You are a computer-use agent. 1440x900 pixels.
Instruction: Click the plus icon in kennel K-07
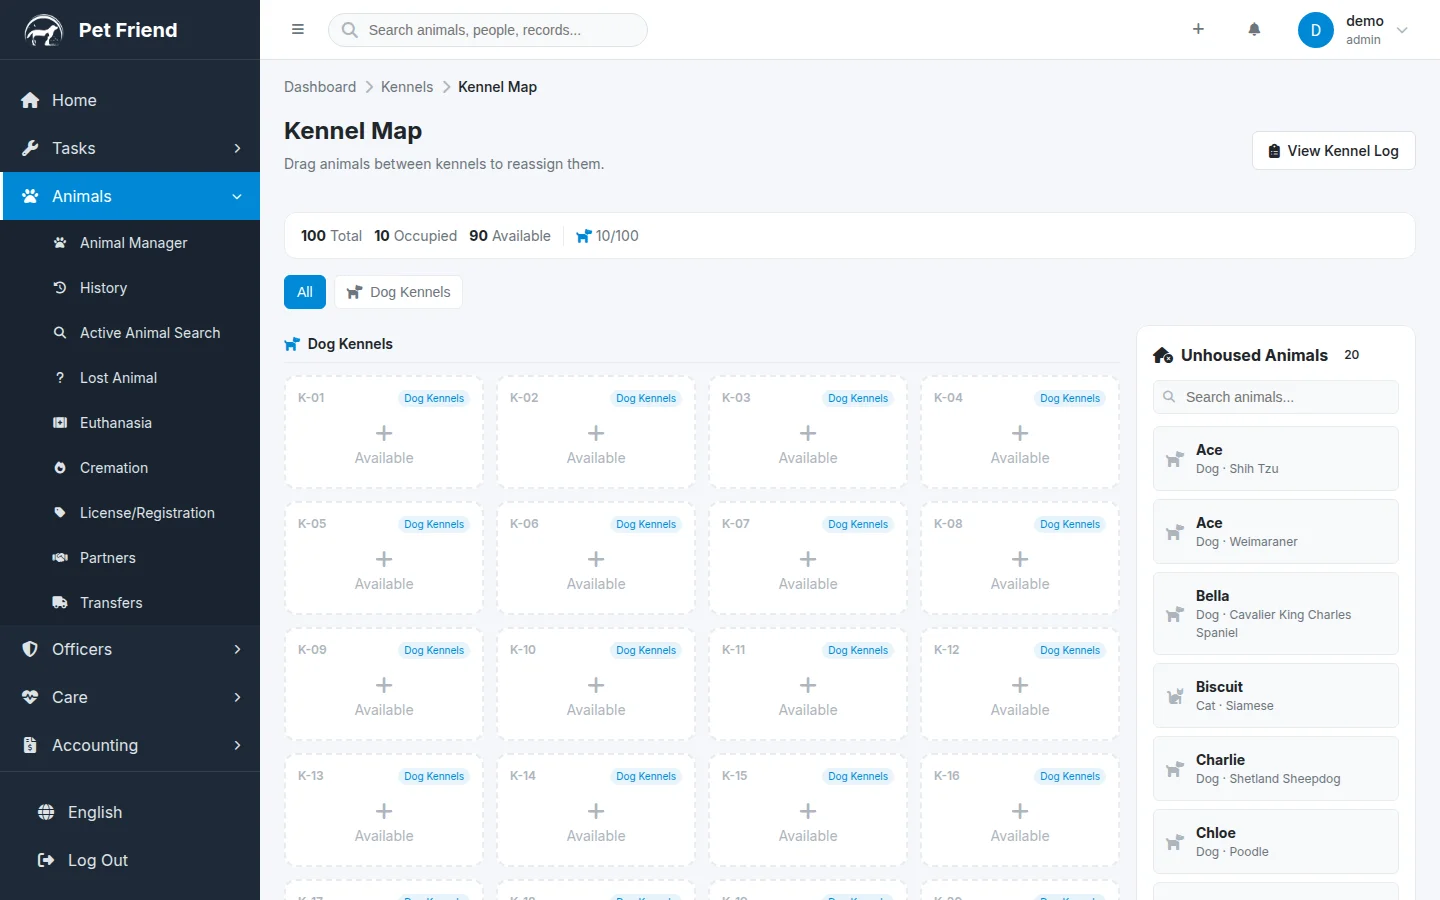[808, 559]
